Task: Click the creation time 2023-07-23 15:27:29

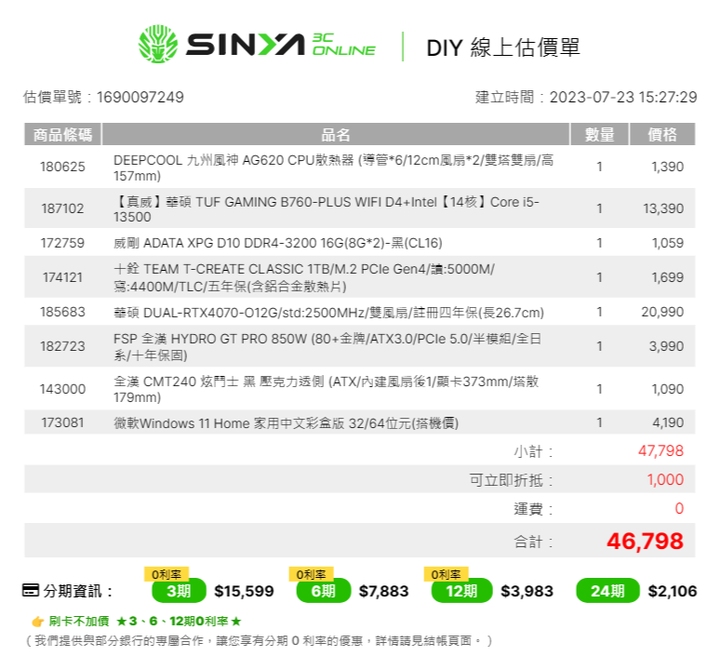Action: click(x=623, y=97)
